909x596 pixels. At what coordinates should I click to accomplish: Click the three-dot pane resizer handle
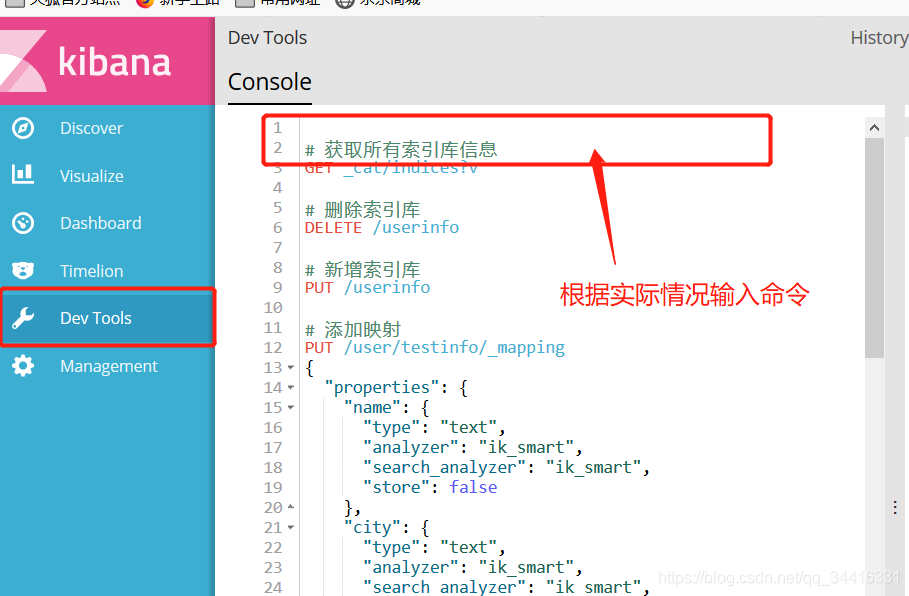895,508
